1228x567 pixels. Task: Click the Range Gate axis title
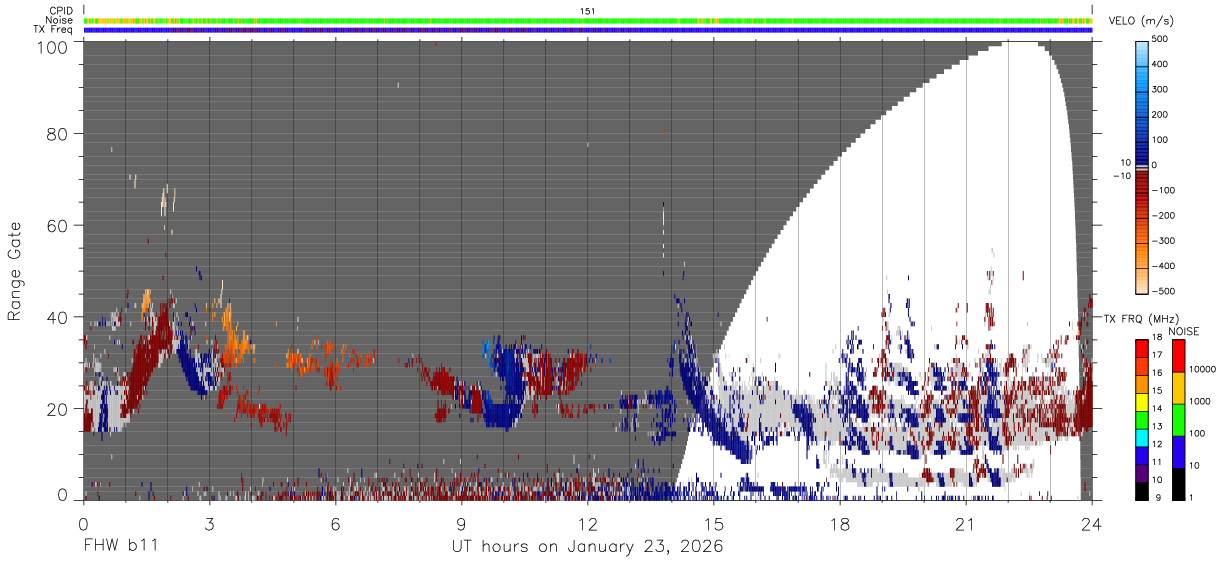click(15, 271)
